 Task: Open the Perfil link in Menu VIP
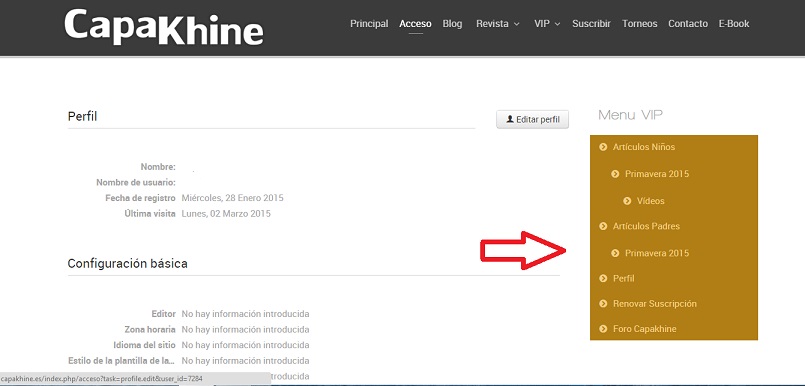click(624, 278)
